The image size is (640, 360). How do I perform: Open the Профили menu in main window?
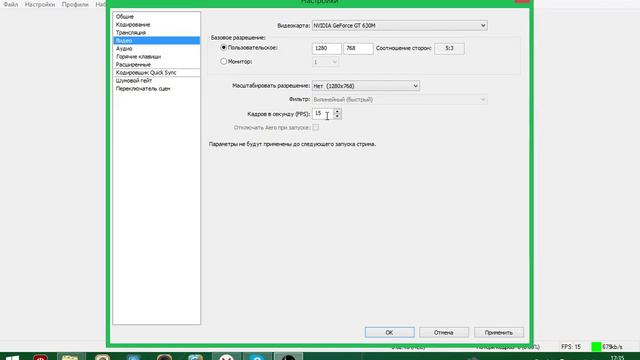coord(75,4)
